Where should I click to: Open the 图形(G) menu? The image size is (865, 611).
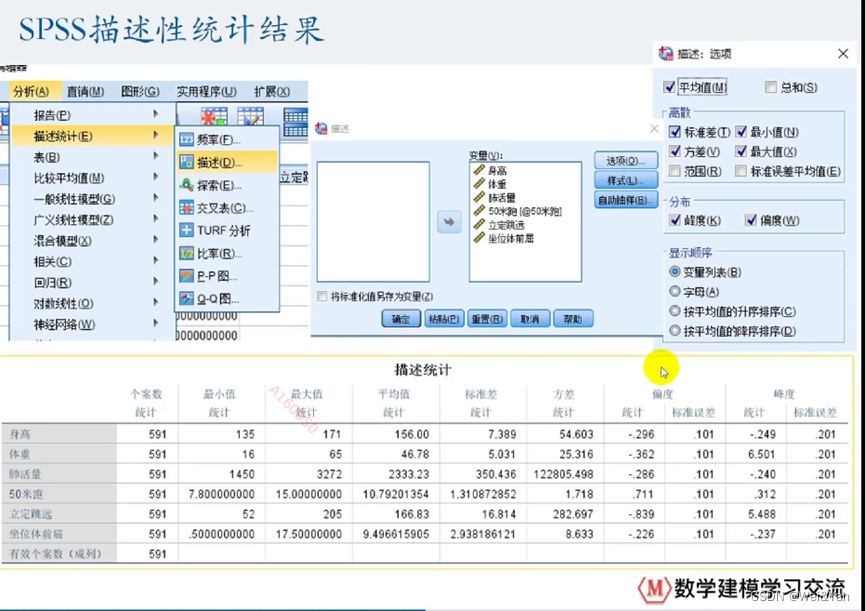pyautogui.click(x=140, y=91)
